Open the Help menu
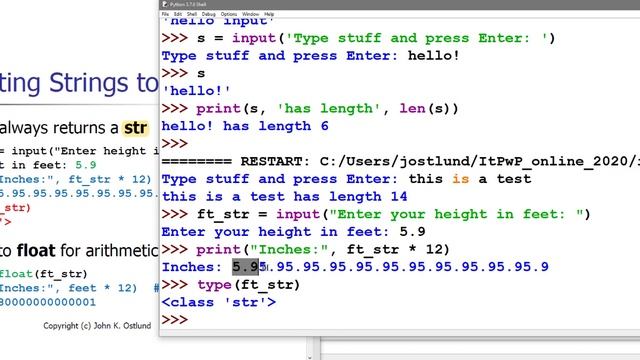Screen dimensions: 640x360 pyautogui.click(x=269, y=14)
